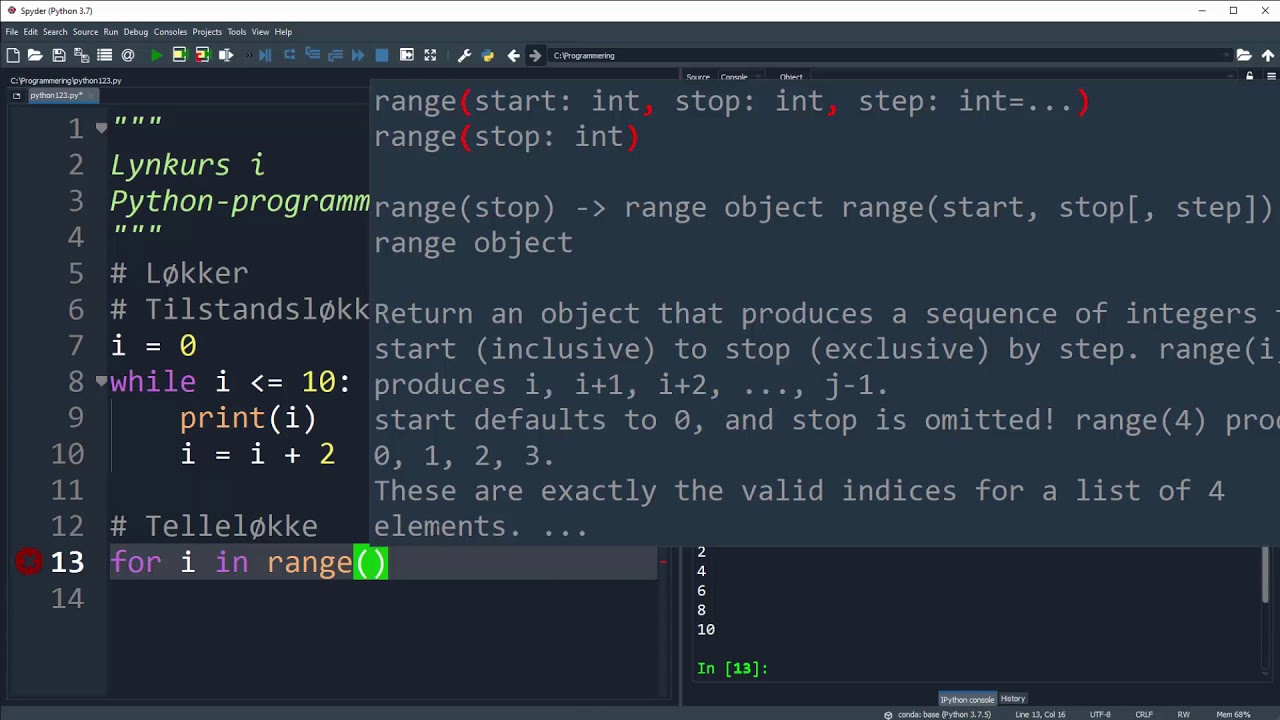Run selection or current line icon
Image resolution: width=1280 pixels, height=720 pixels.
[226, 55]
